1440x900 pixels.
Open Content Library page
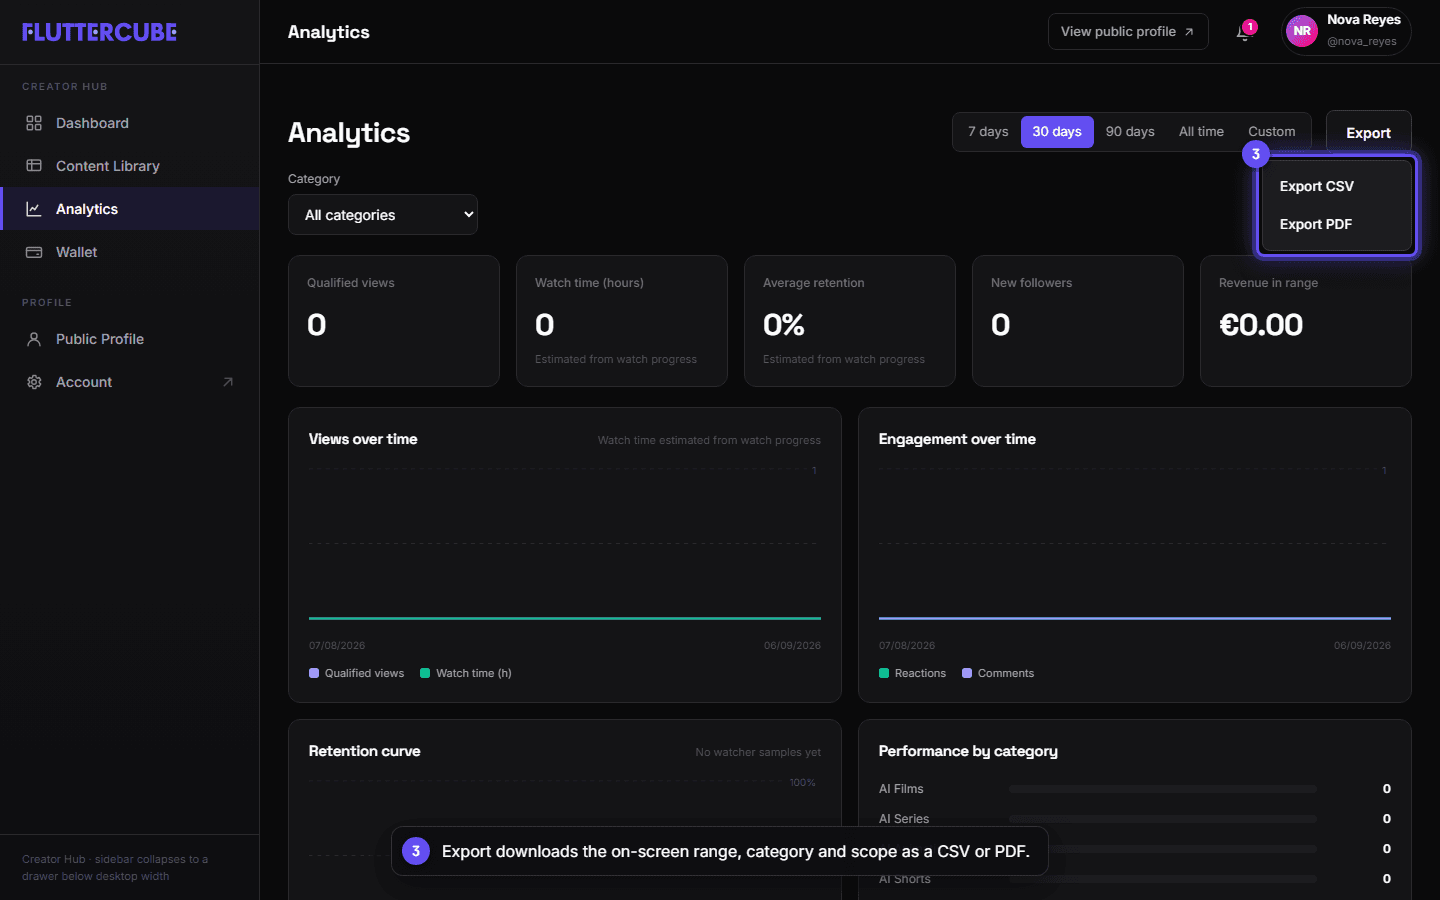coord(130,166)
